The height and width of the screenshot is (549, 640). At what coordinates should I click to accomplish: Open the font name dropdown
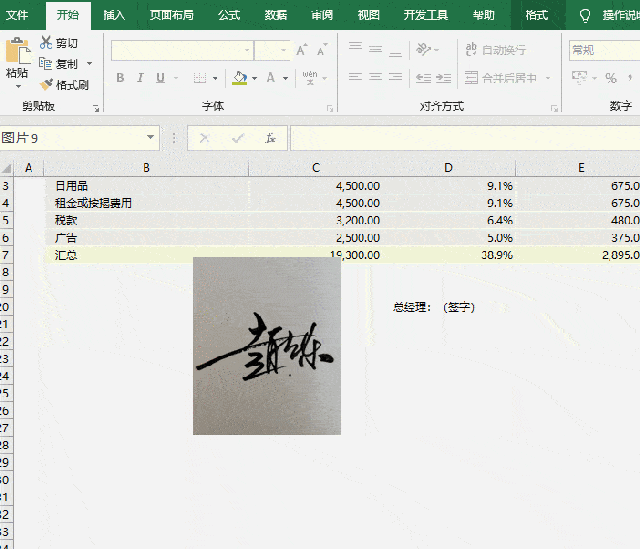click(x=247, y=50)
